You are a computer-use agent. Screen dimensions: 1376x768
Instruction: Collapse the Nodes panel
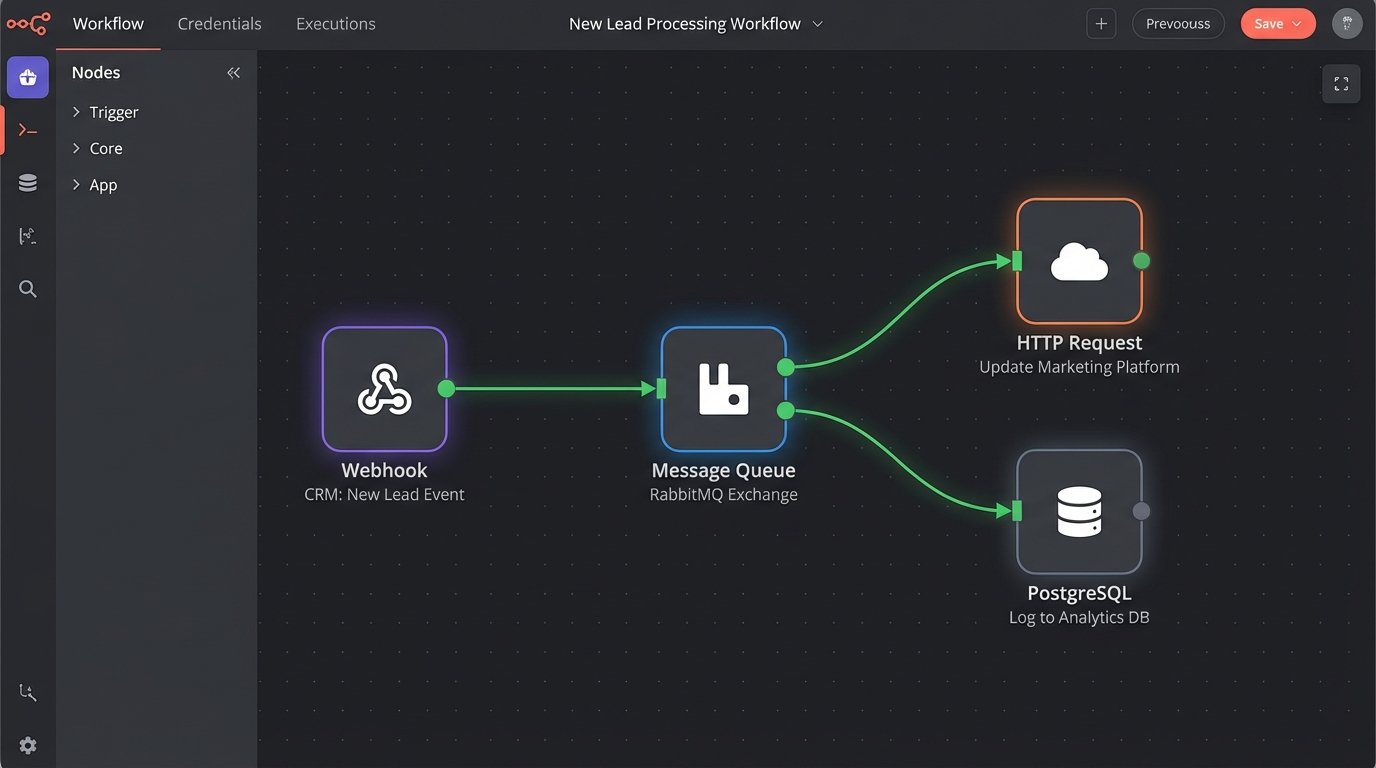pos(233,73)
